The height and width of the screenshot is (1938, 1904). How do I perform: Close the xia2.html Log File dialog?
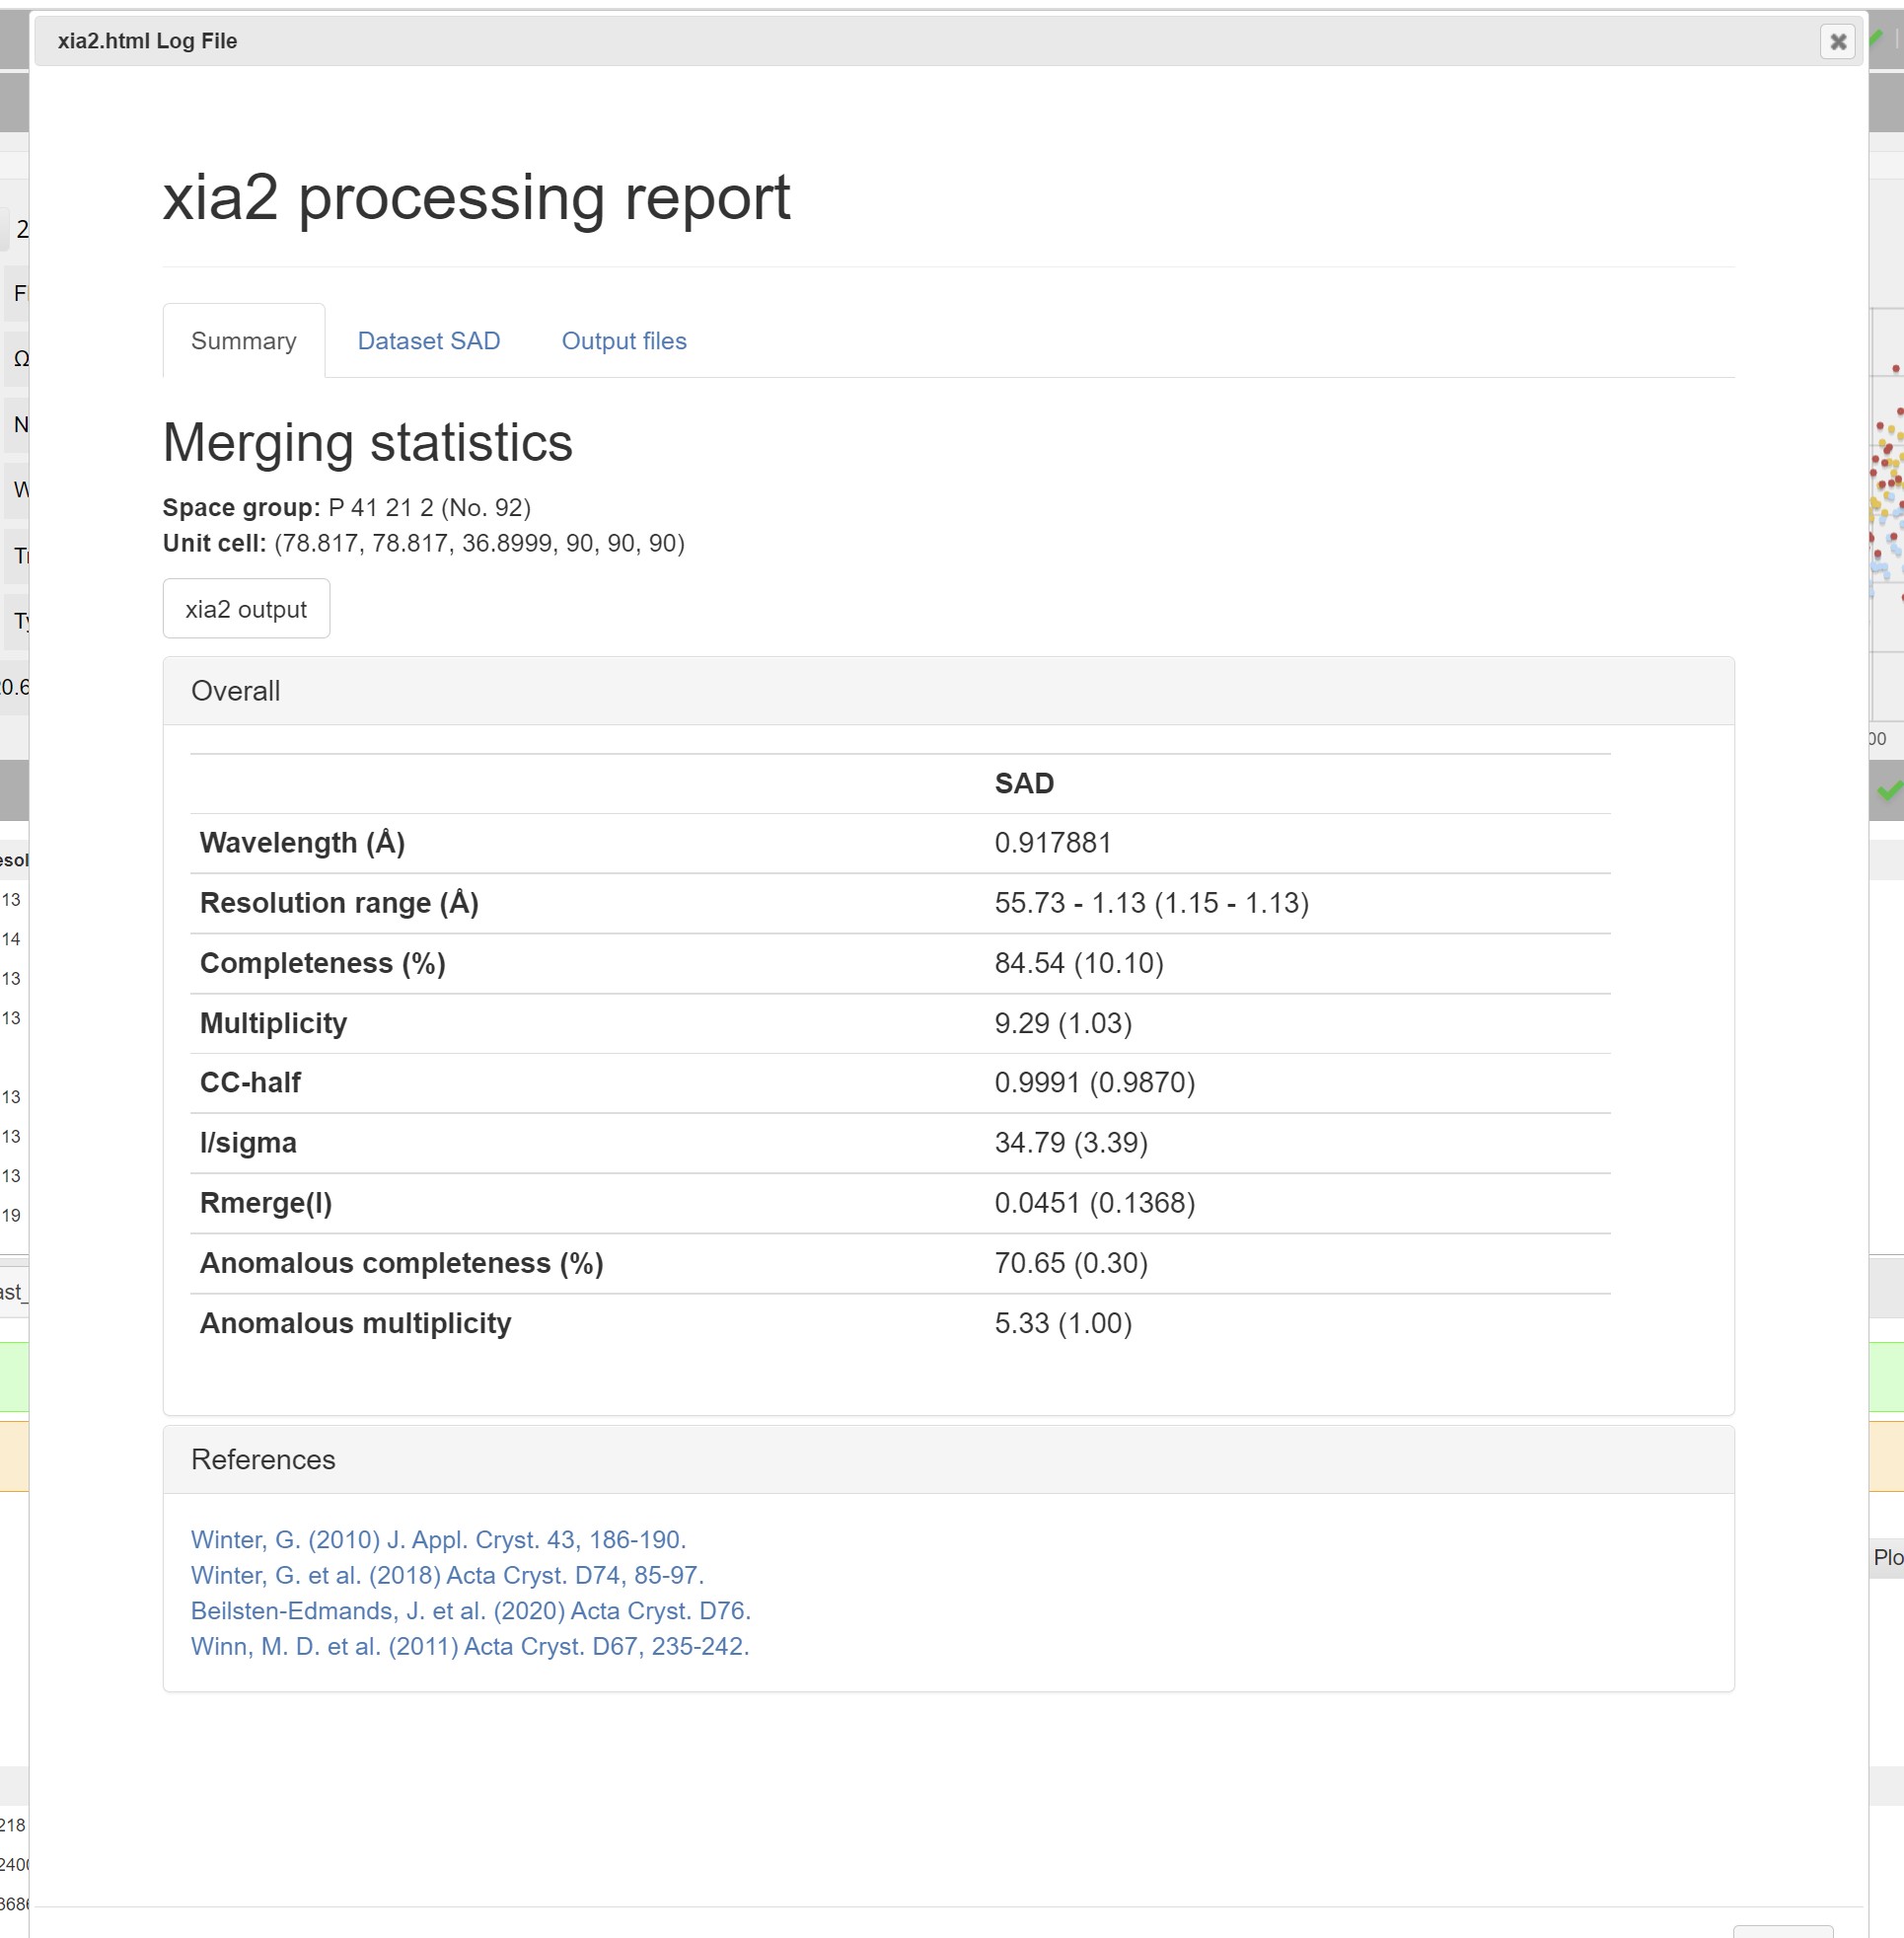tap(1838, 42)
